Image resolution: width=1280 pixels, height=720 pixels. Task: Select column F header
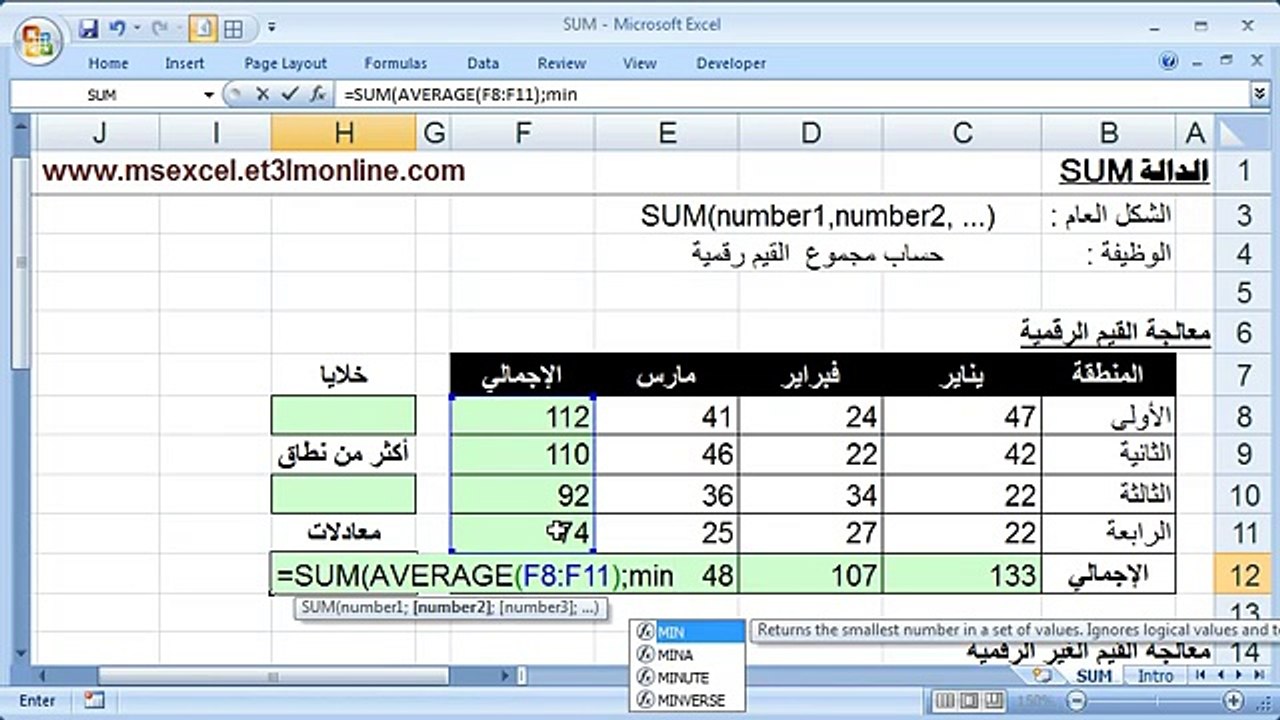pyautogui.click(x=523, y=134)
